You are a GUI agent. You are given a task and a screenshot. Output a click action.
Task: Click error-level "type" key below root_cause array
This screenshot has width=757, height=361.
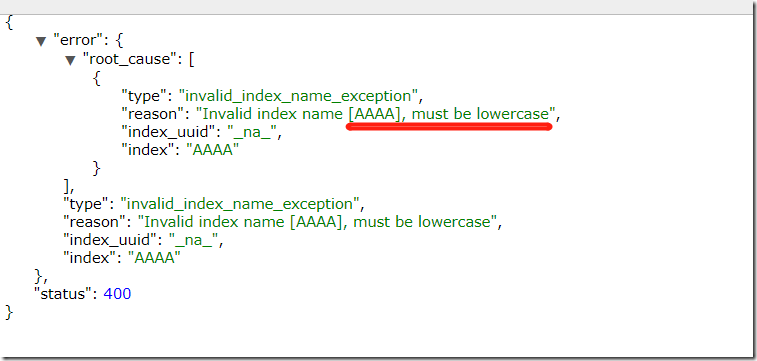[86, 204]
